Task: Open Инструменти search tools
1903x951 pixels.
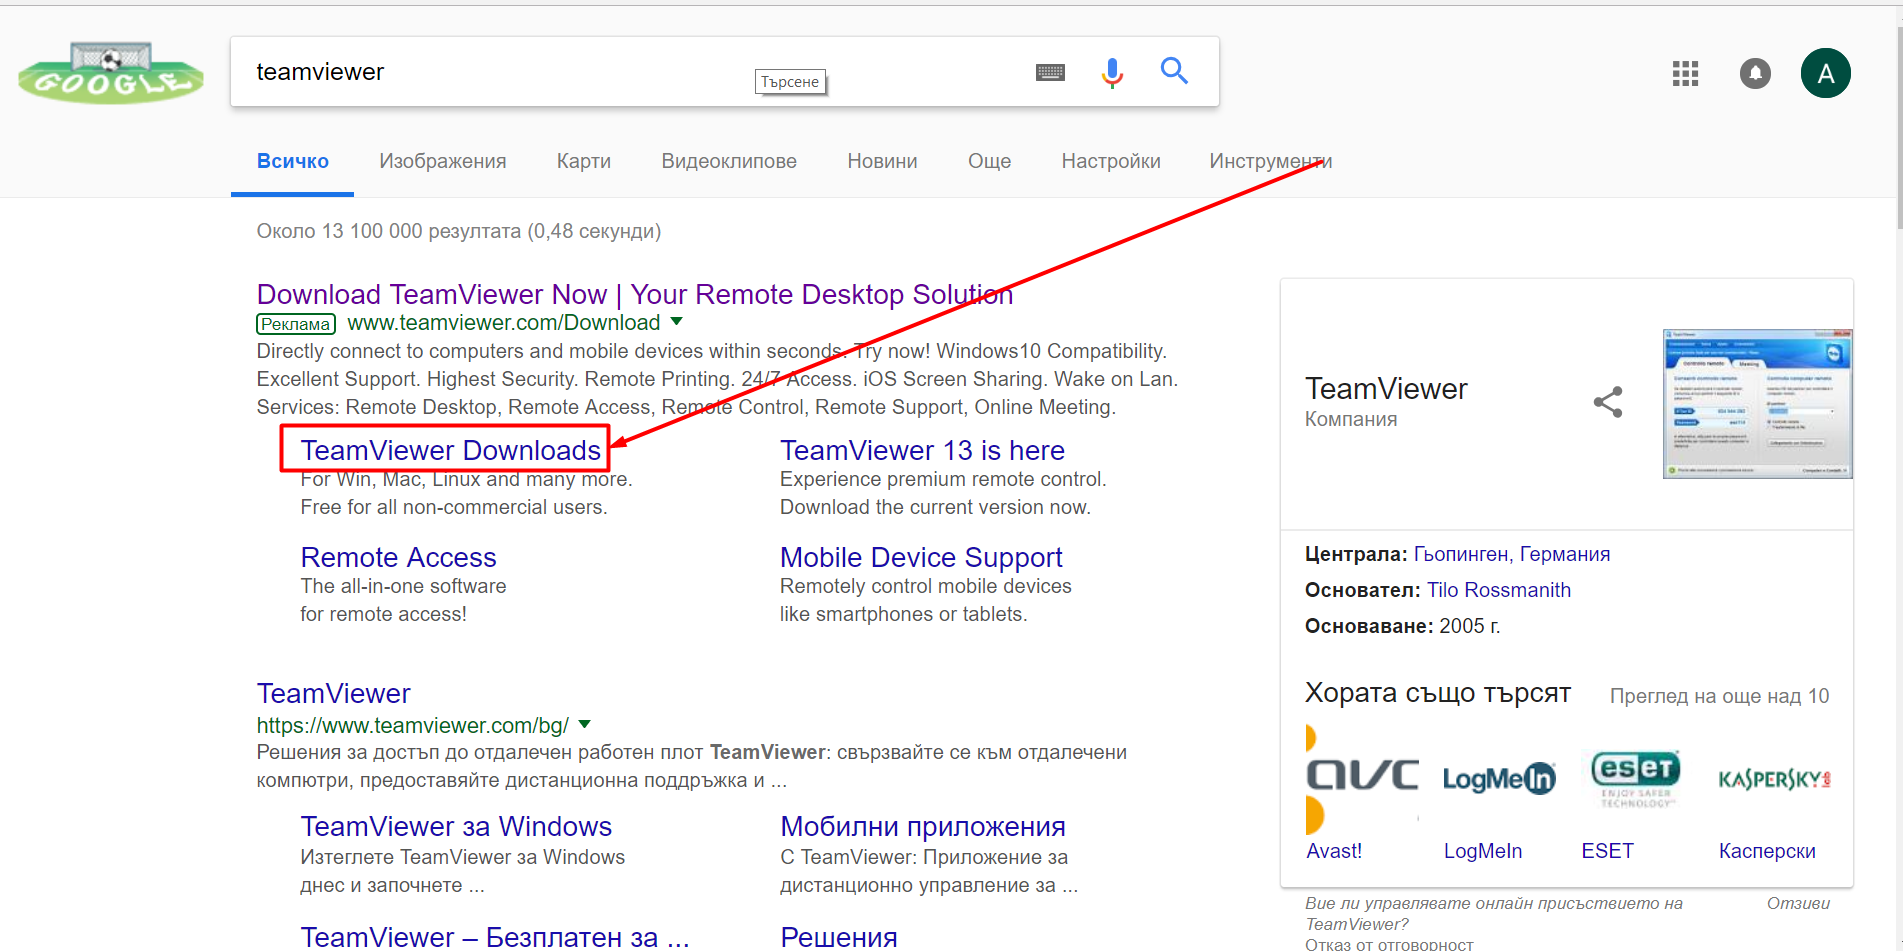Action: coord(1270,161)
